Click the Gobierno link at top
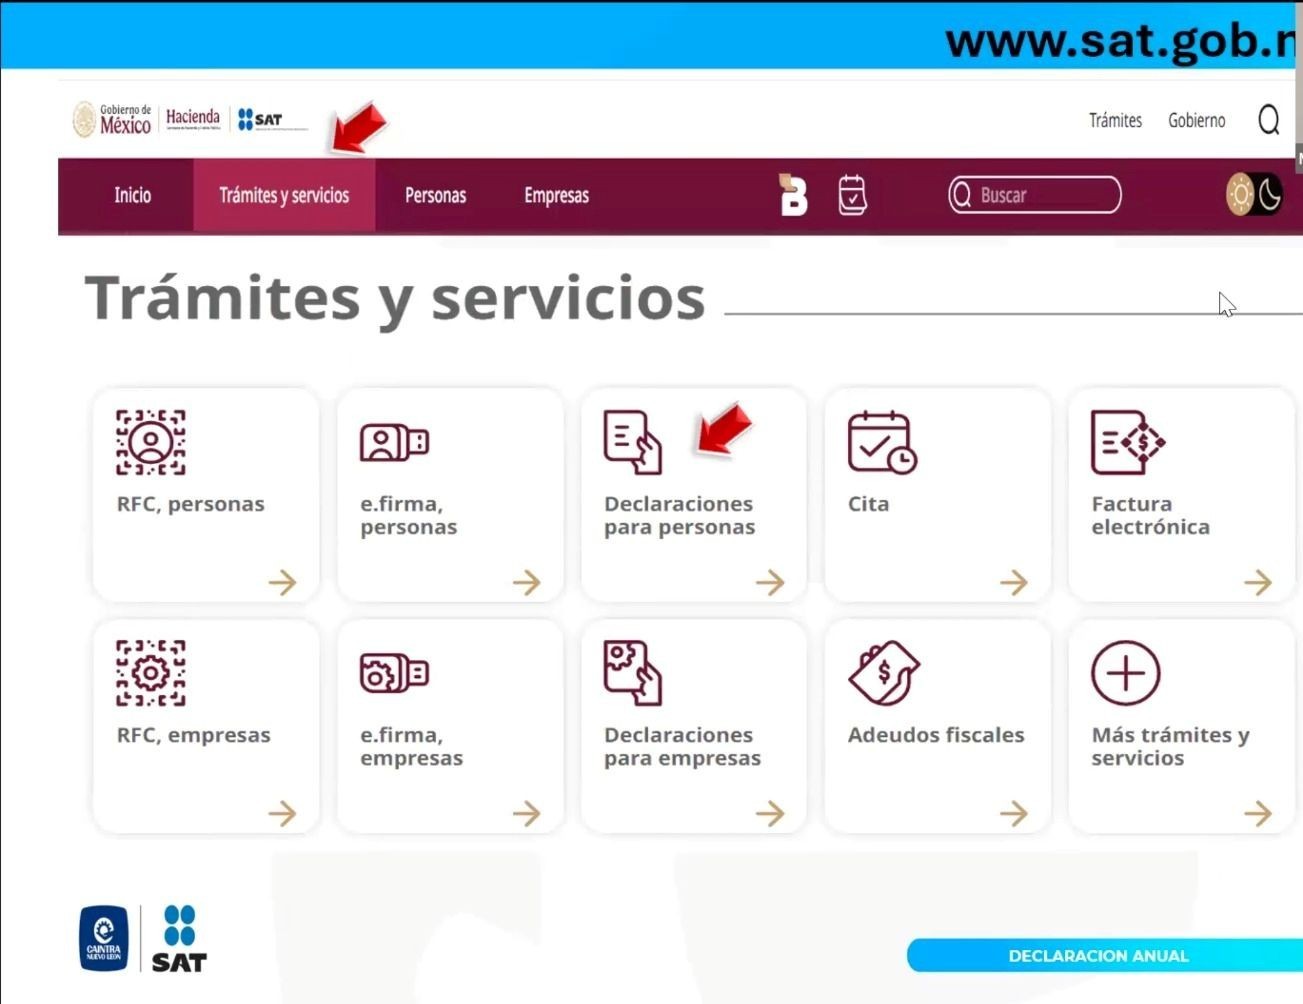 click(x=1196, y=121)
